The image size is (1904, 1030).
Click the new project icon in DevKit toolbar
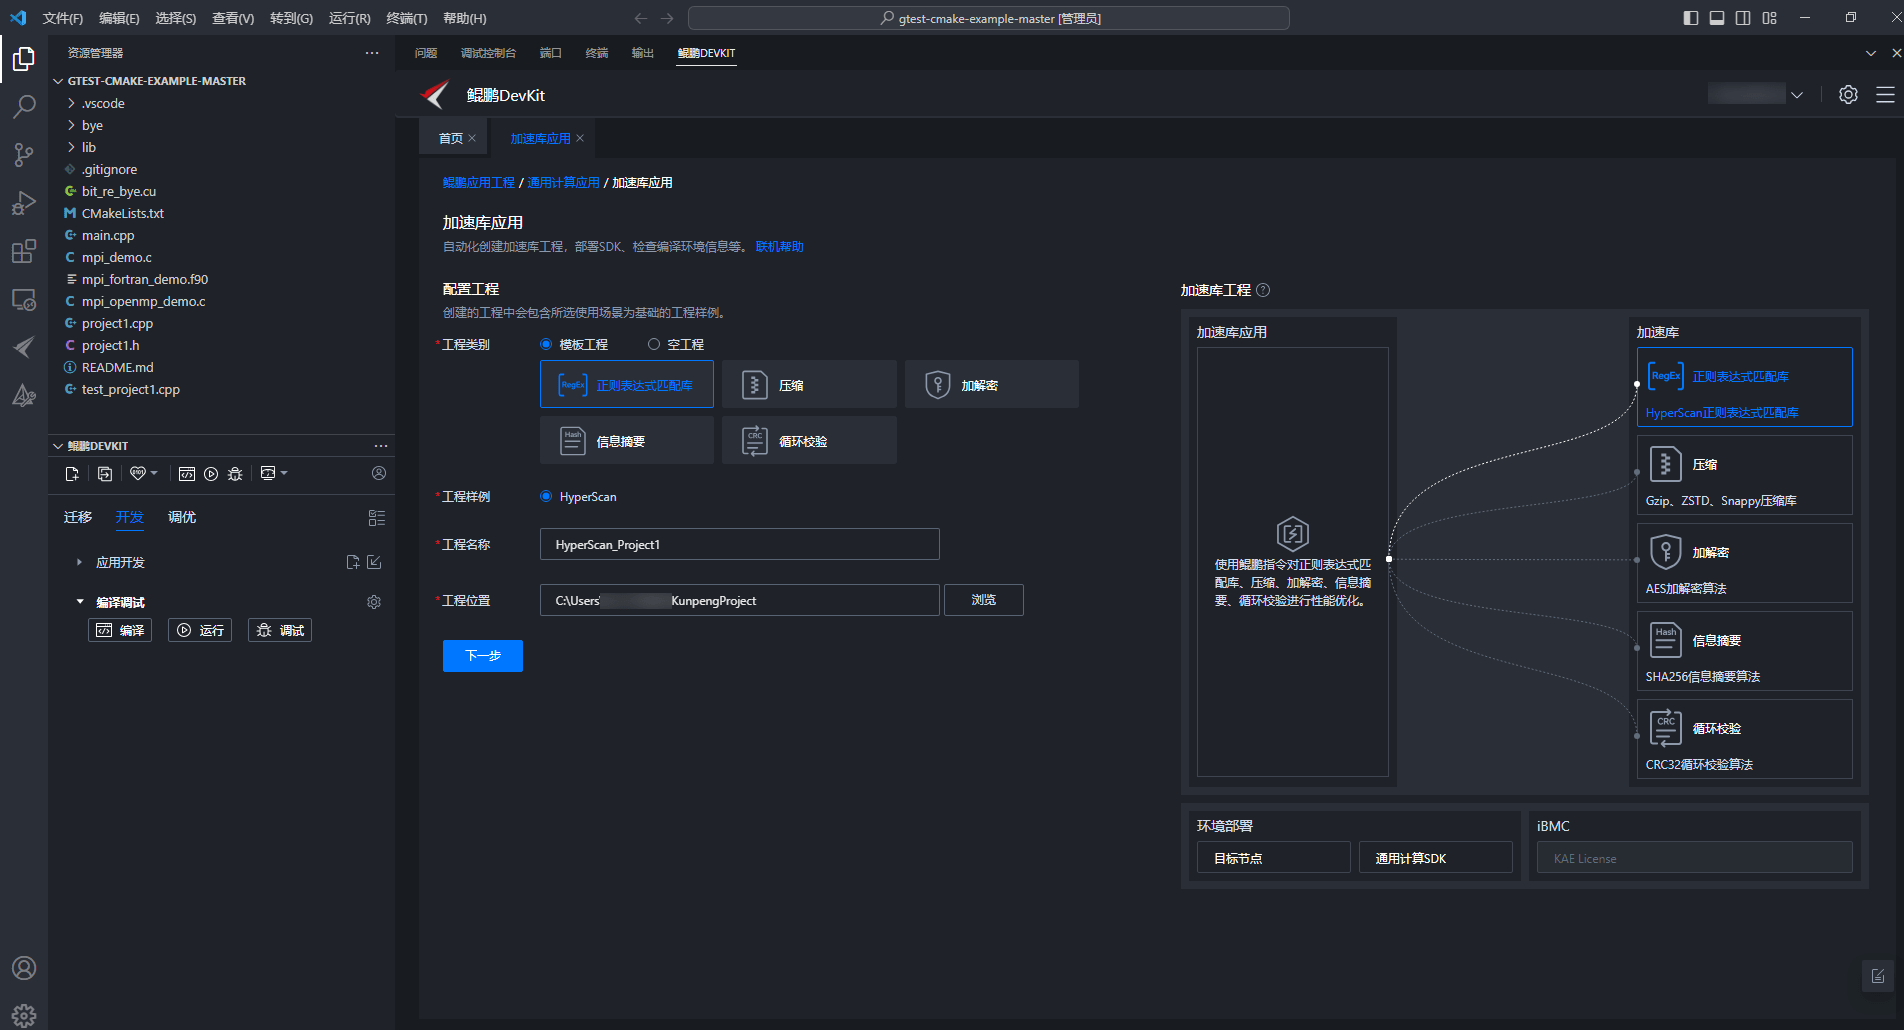point(72,474)
